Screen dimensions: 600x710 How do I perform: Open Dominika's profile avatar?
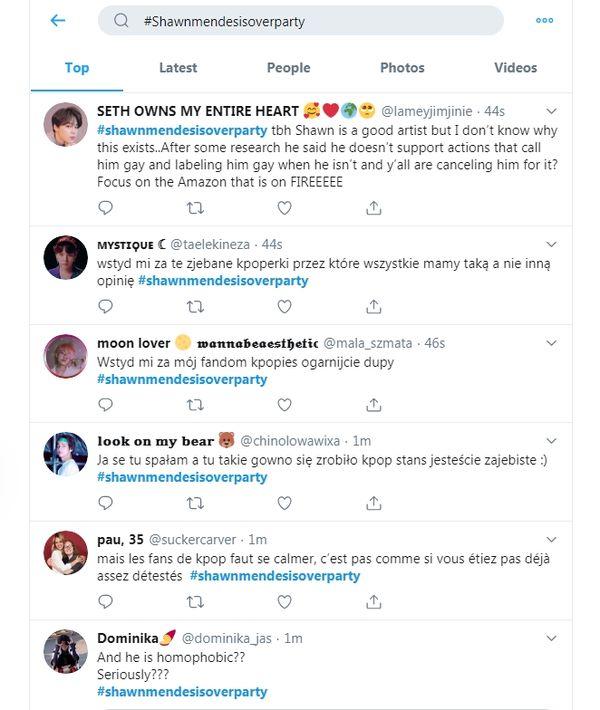(66, 651)
